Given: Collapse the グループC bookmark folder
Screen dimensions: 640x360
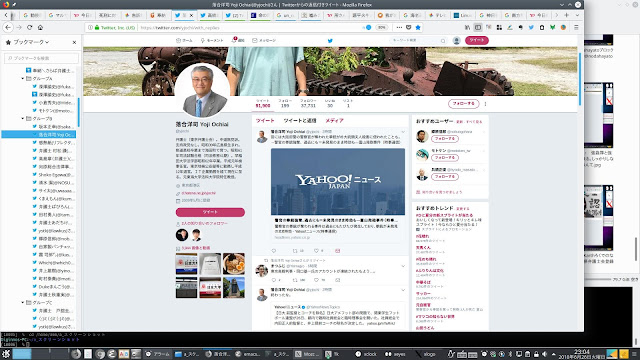Looking at the screenshot, I should (x=23, y=302).
